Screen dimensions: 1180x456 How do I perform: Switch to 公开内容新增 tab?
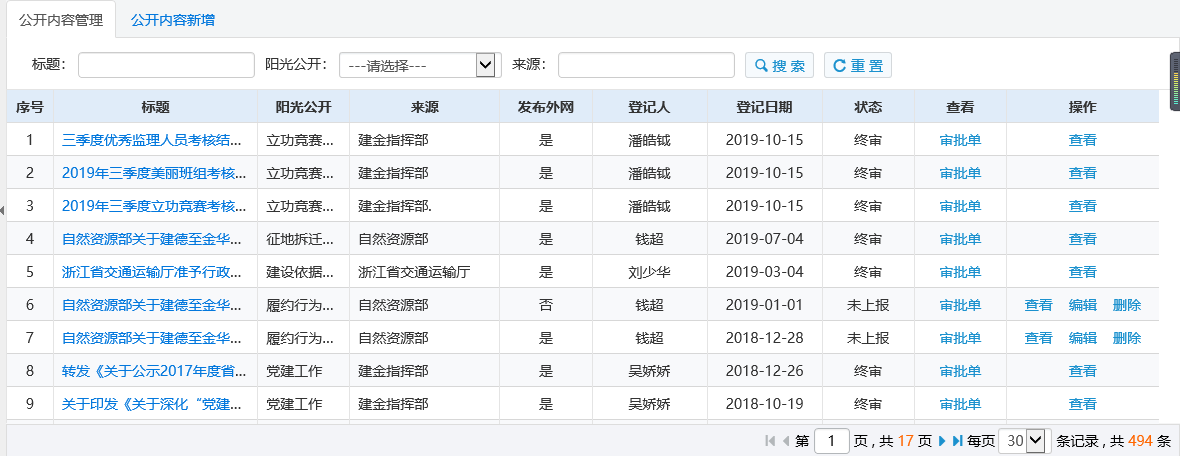(172, 20)
